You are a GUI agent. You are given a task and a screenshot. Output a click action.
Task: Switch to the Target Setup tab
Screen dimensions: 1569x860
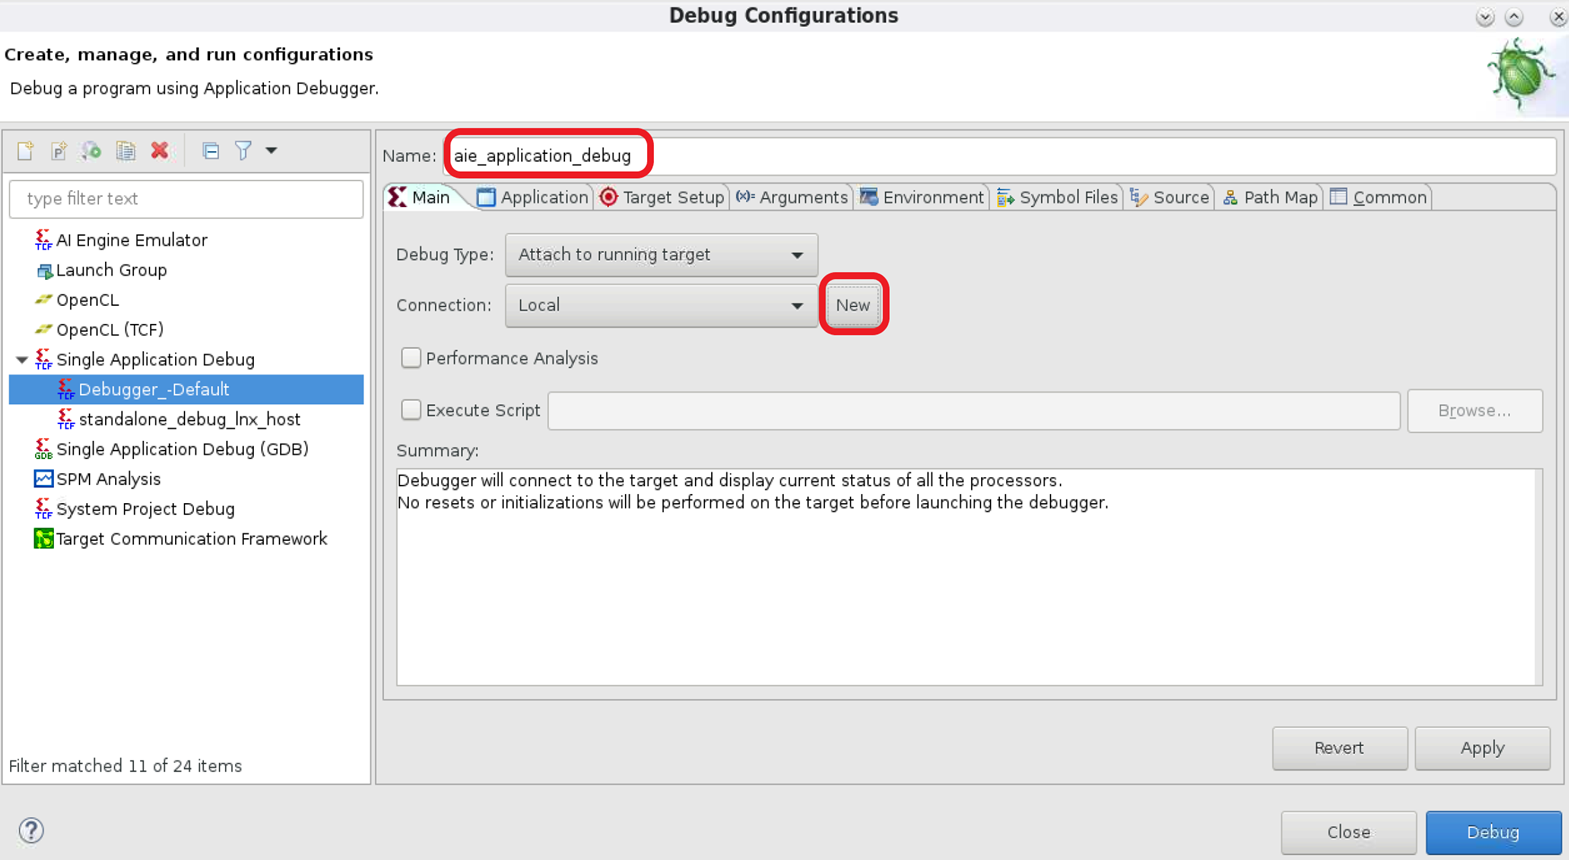click(662, 198)
